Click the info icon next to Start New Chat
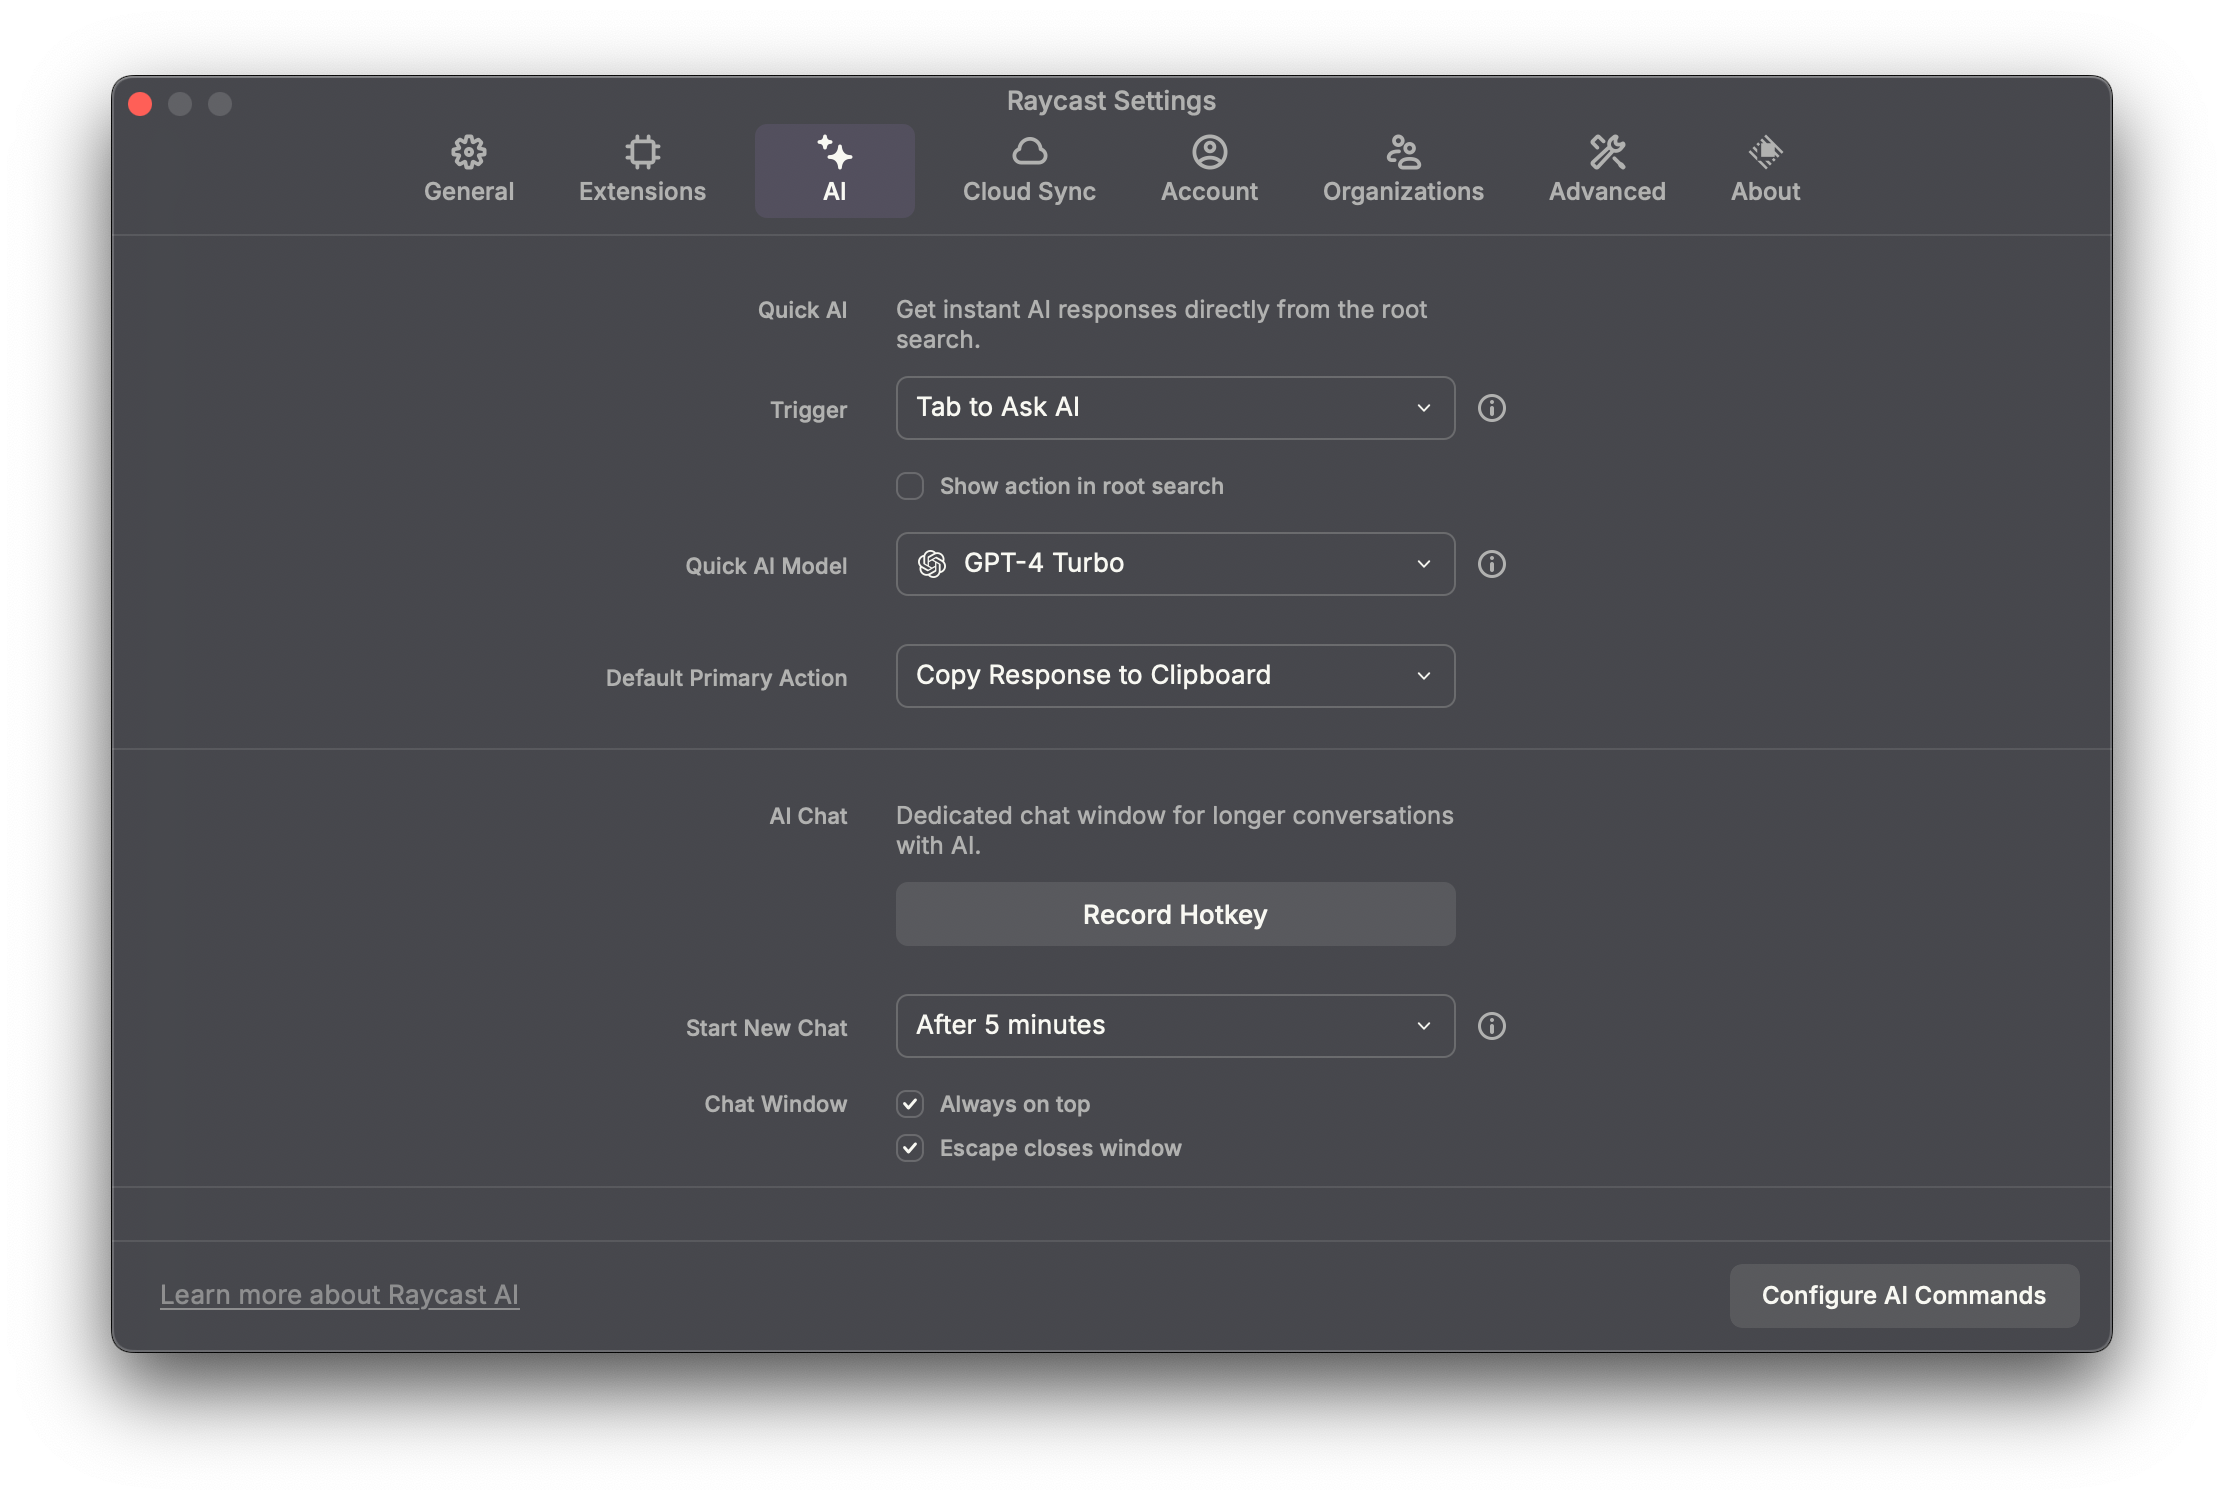 (x=1491, y=1026)
